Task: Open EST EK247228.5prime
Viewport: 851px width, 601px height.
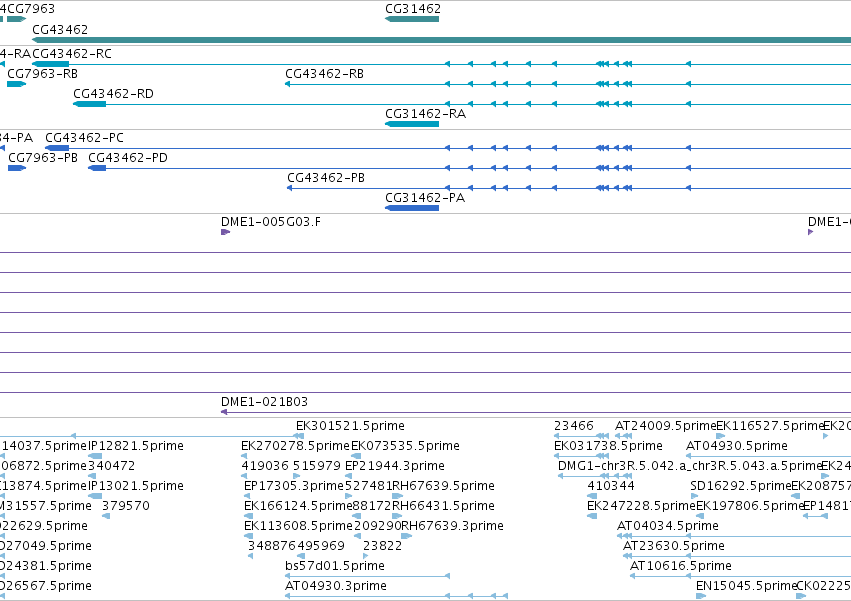Action: [x=642, y=506]
